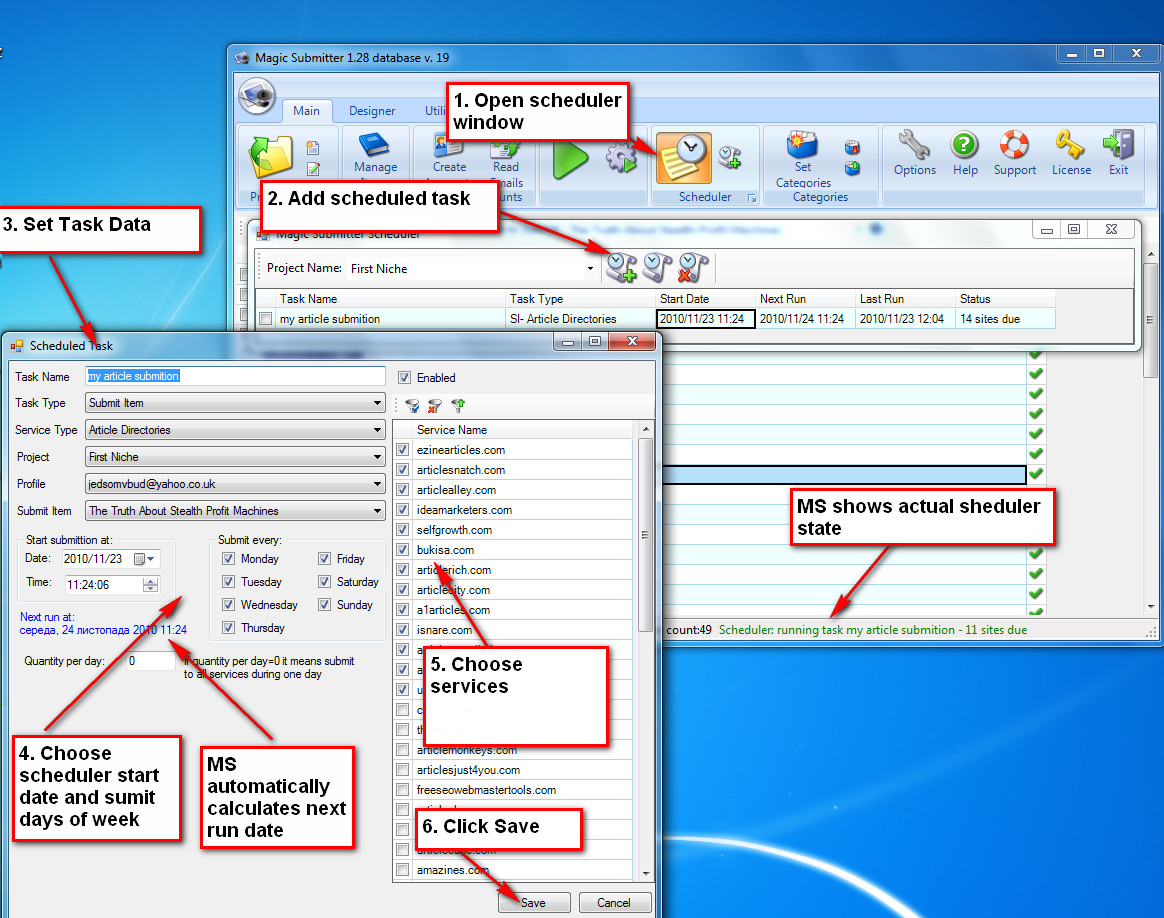Open the project folder icon in ribbon
The width and height of the screenshot is (1164, 918).
(x=271, y=157)
